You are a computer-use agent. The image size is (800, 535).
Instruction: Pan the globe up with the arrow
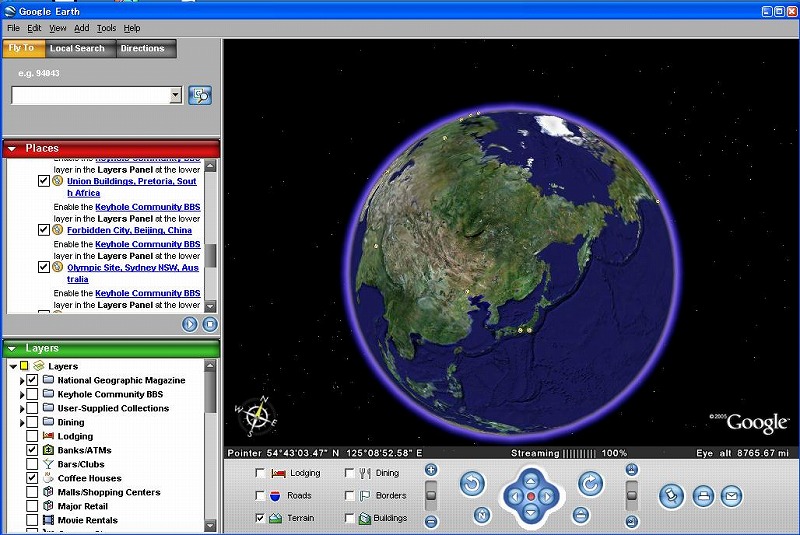point(531,481)
